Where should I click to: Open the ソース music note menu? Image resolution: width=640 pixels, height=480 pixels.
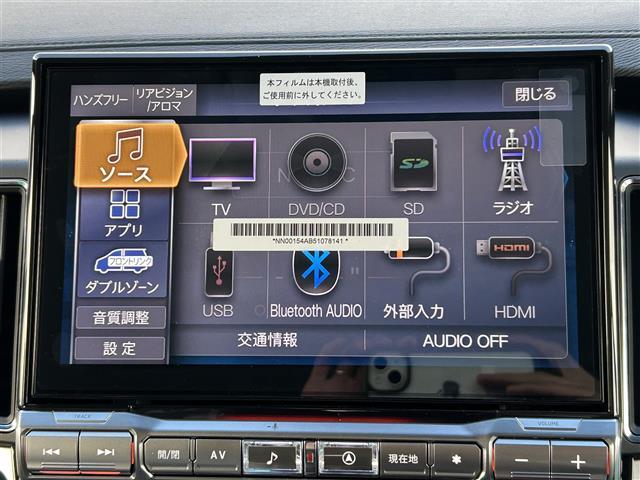click(x=129, y=155)
